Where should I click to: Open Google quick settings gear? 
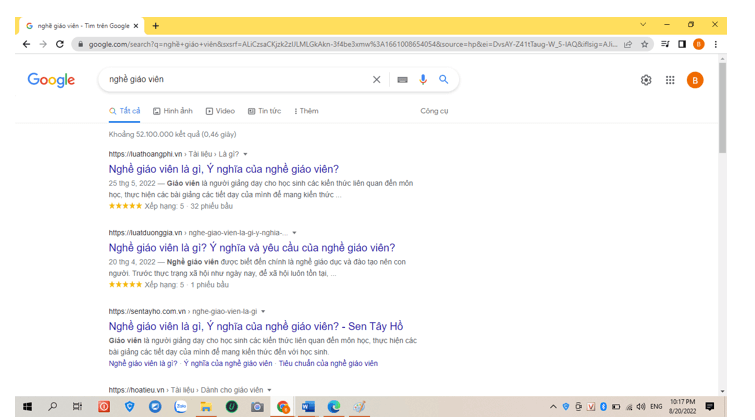(646, 80)
